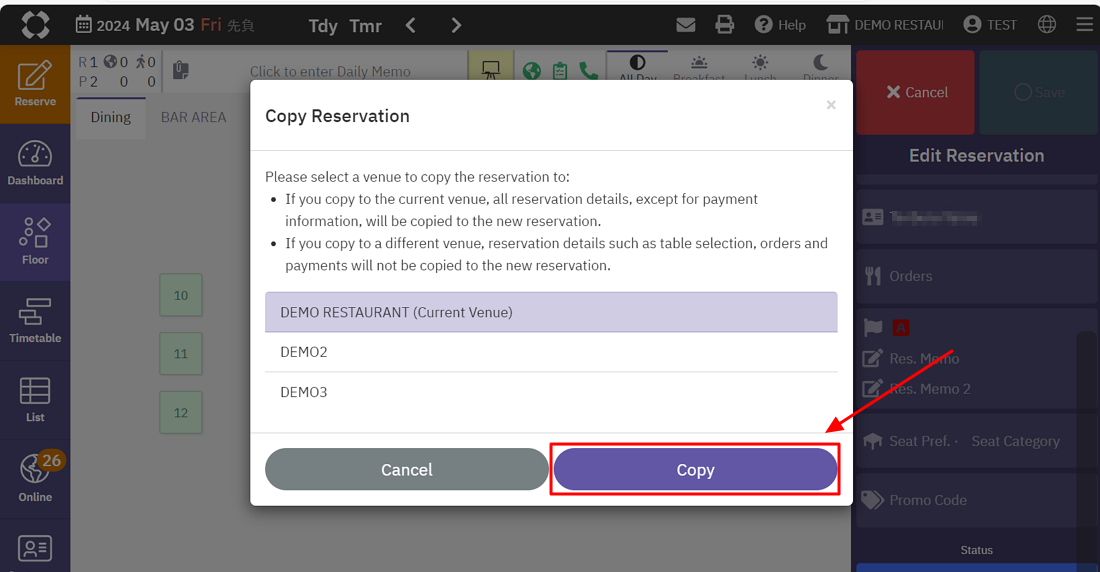Open the language globe selector
This screenshot has height=572, width=1100.
[1047, 25]
